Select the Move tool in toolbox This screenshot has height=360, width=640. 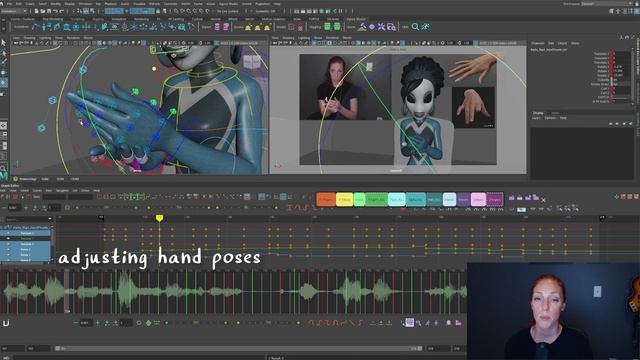pos(3,72)
